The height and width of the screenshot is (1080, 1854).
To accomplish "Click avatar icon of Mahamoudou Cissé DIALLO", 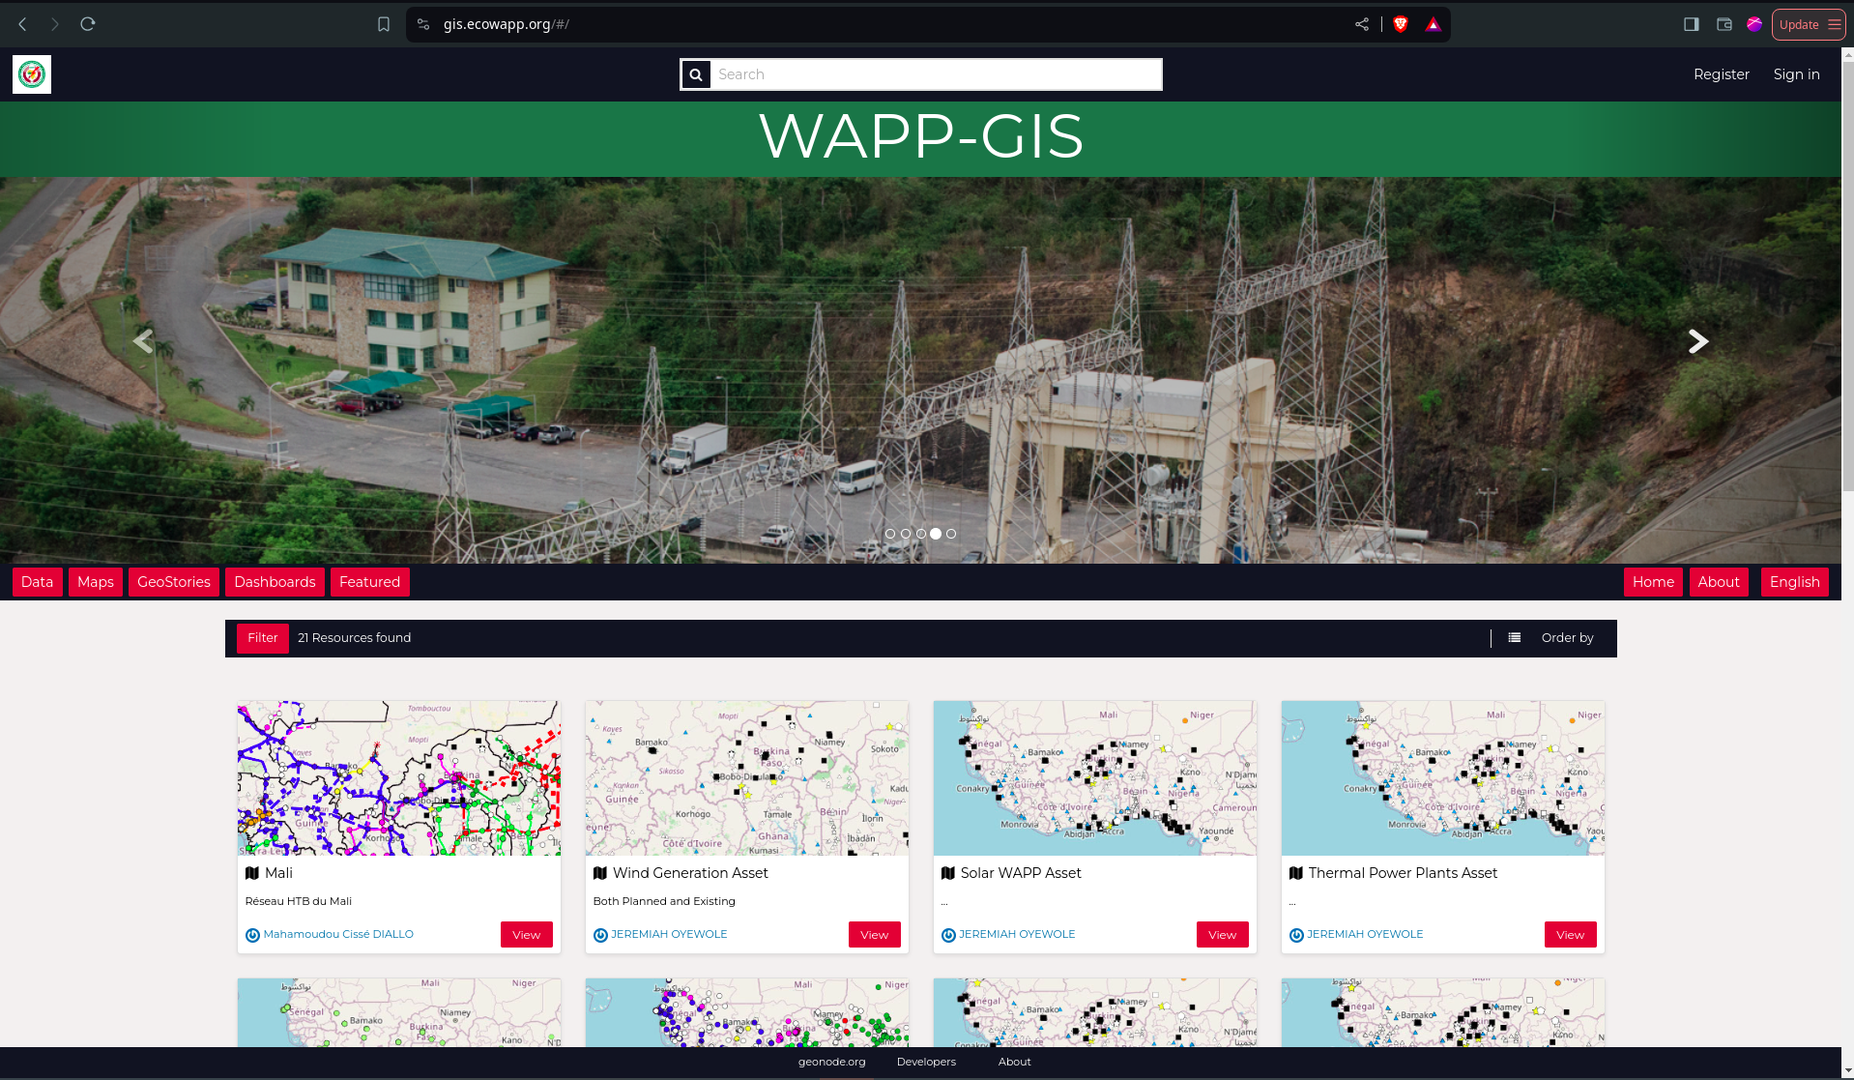I will 252,935.
